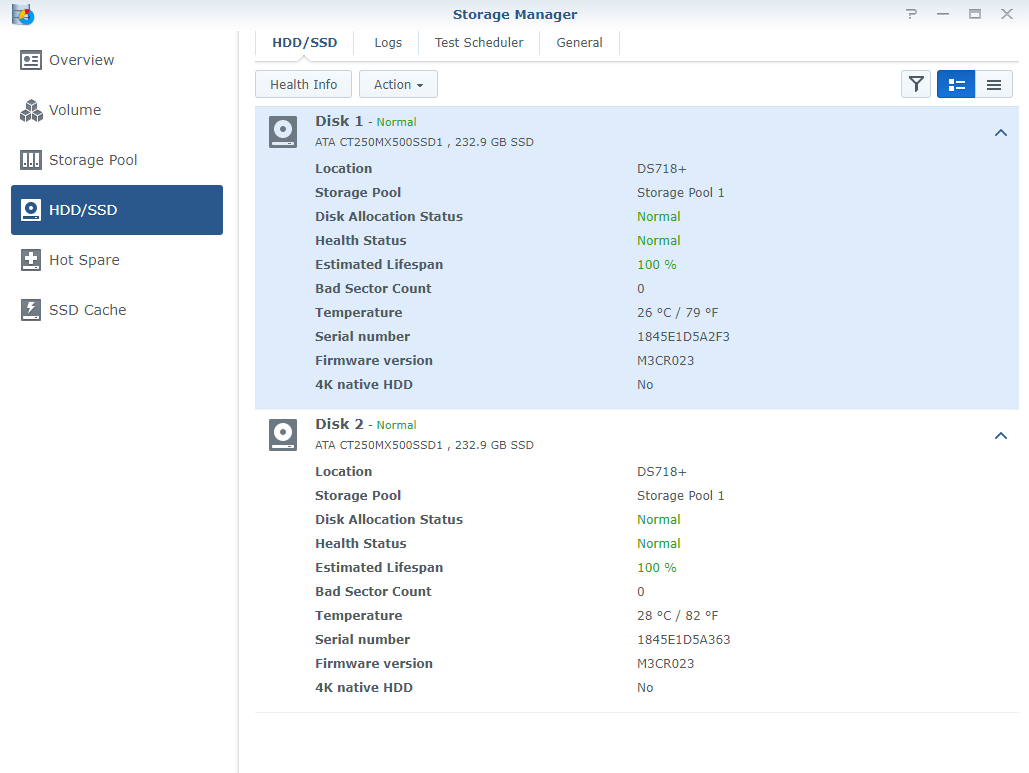Viewport: 1029px width, 773px height.
Task: Open the Overview section
Action: (117, 60)
